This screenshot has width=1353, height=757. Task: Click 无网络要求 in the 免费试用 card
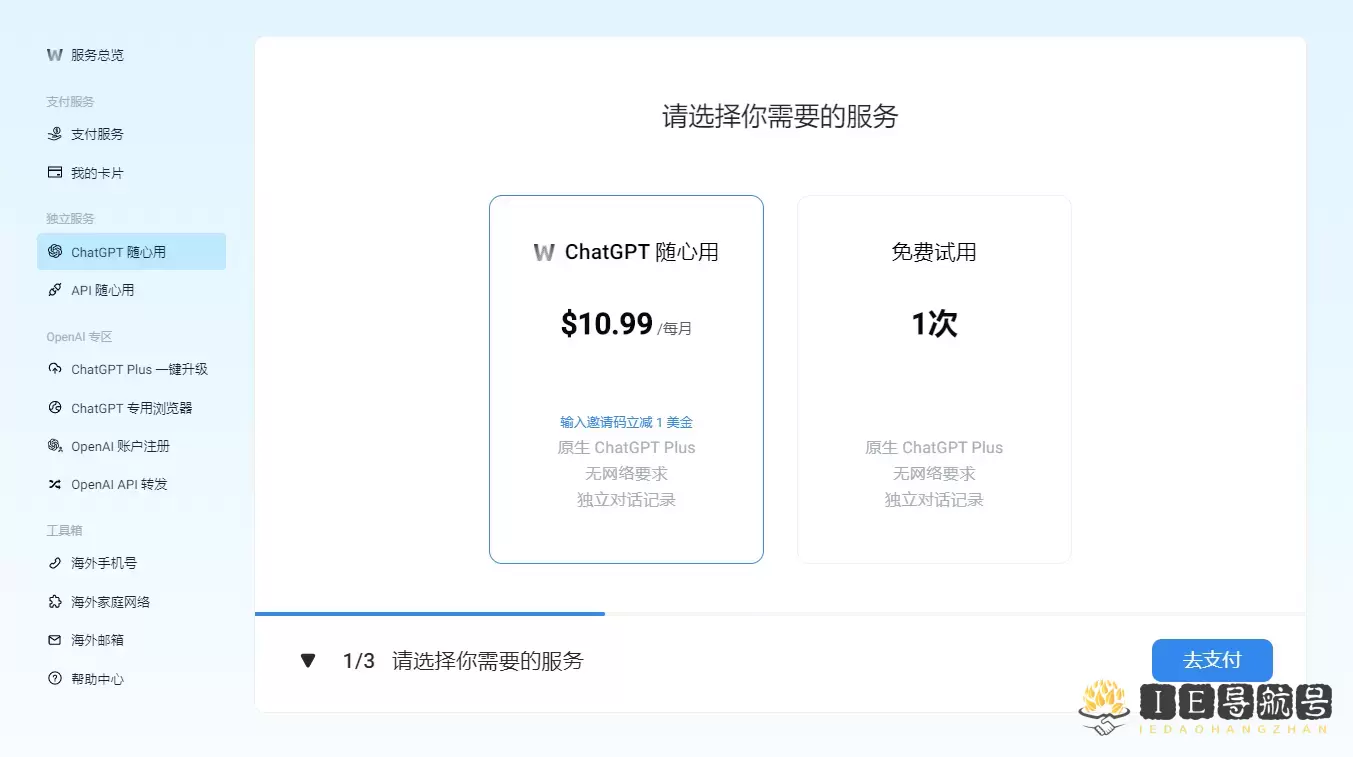(x=934, y=474)
